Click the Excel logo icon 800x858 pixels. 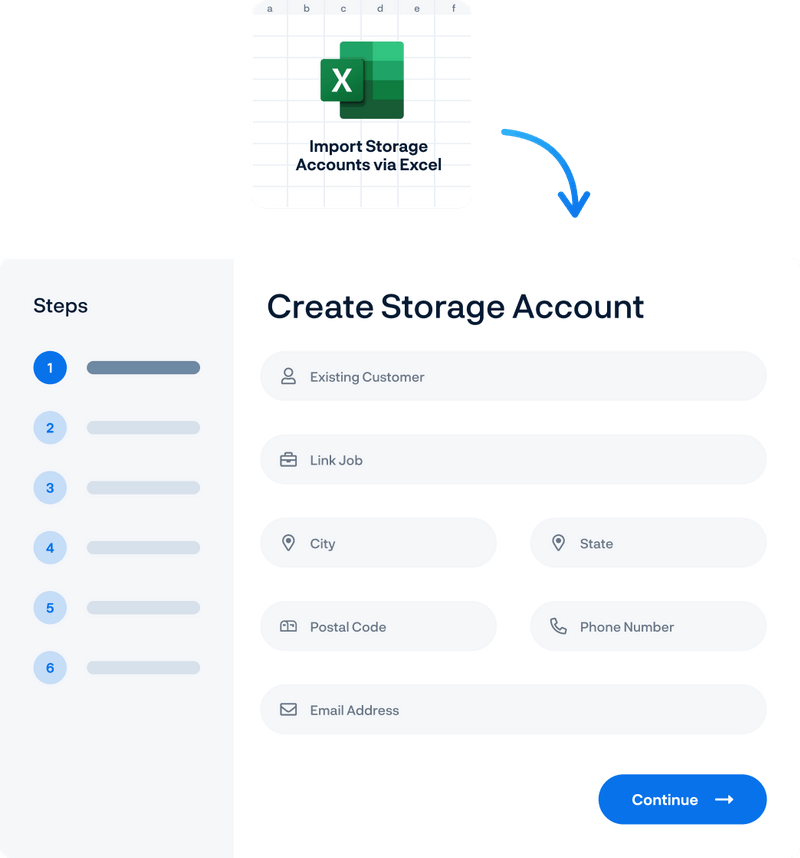tap(361, 78)
